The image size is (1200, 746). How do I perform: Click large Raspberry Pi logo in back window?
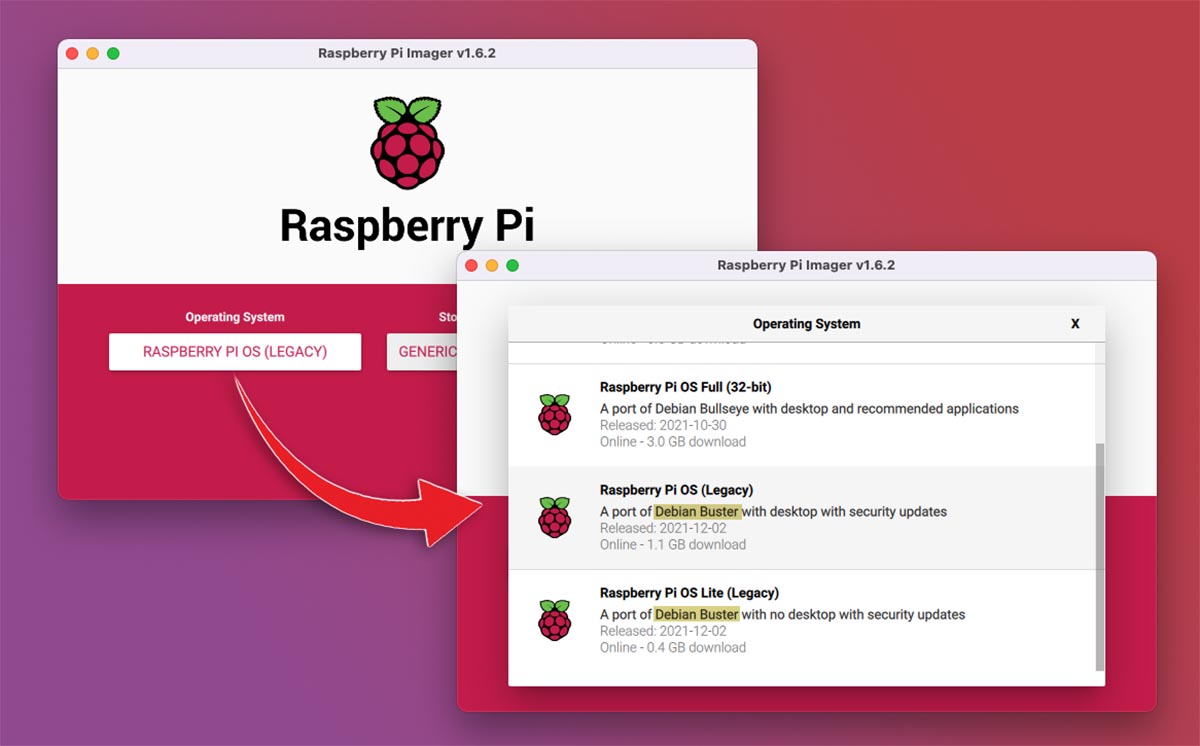point(406,143)
